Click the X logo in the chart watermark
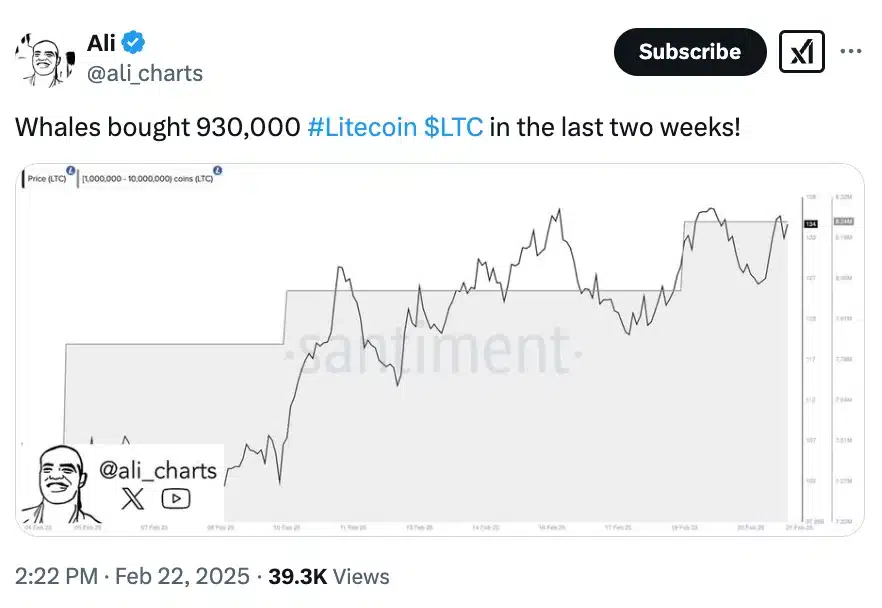The height and width of the screenshot is (608, 882). point(132,497)
